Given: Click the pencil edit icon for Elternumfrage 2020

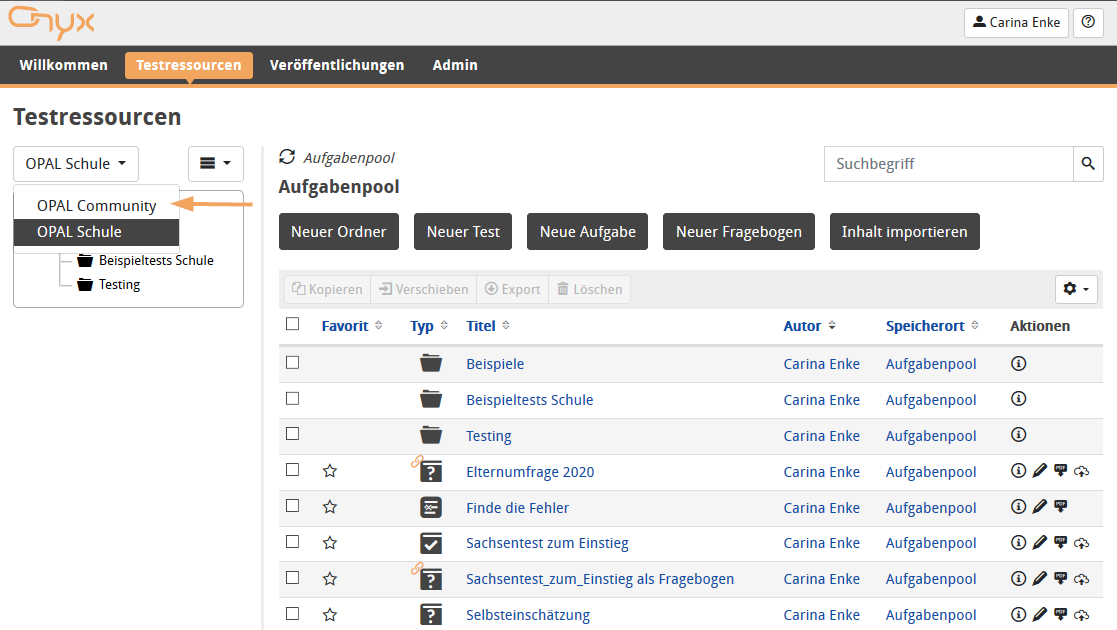Looking at the screenshot, I should coord(1039,471).
